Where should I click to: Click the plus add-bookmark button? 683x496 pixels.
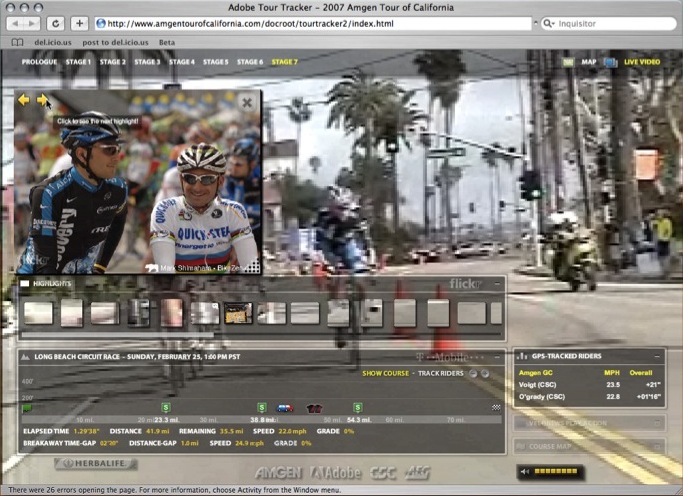point(79,24)
